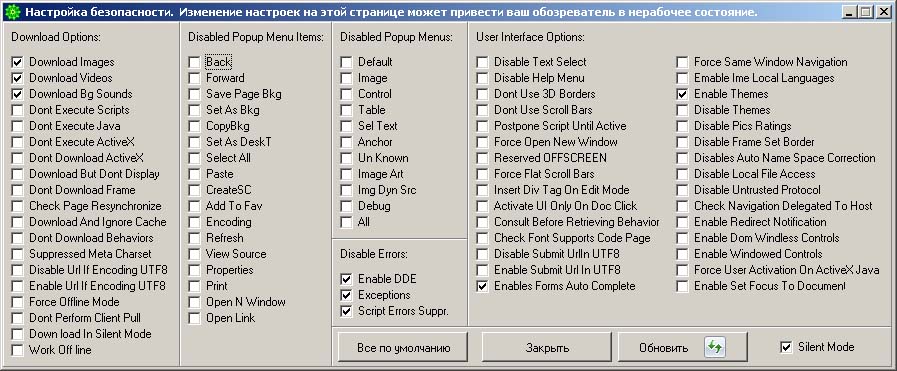The image size is (897, 371).
Task: Uncheck Download Images checkbox
Action: 18,62
